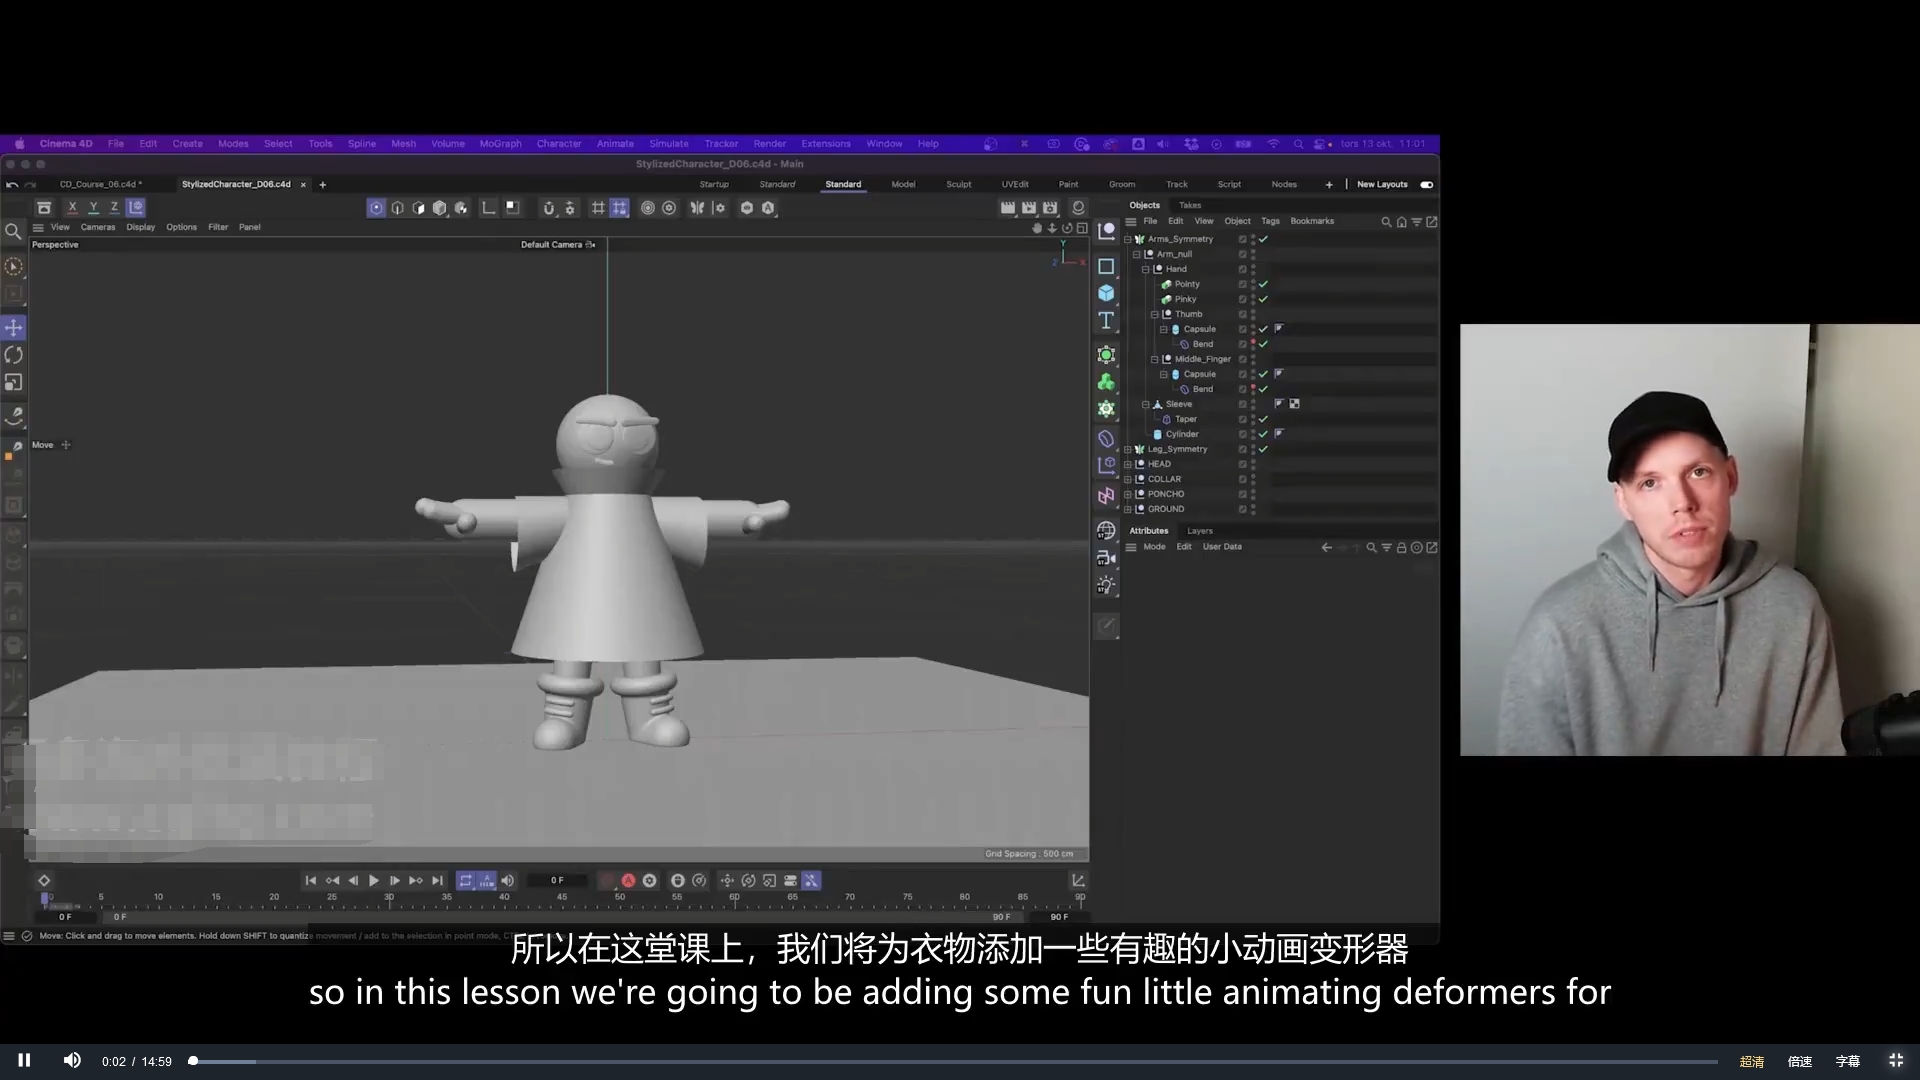Toggle Y axis lock
Viewport: 1920px width, 1080px height.
[93, 208]
